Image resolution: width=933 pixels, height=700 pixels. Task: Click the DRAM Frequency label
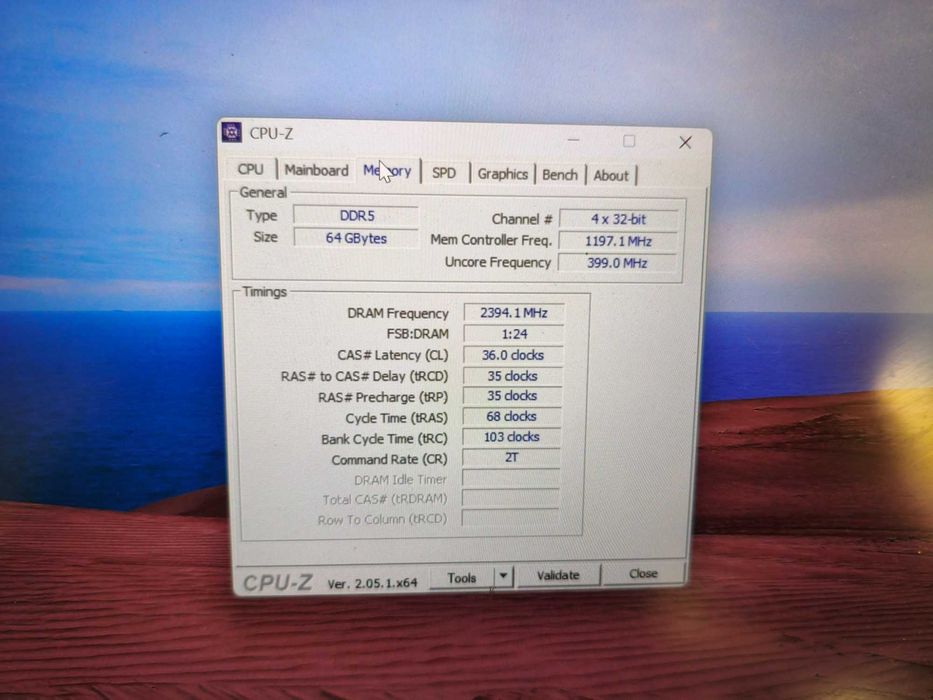pos(397,313)
